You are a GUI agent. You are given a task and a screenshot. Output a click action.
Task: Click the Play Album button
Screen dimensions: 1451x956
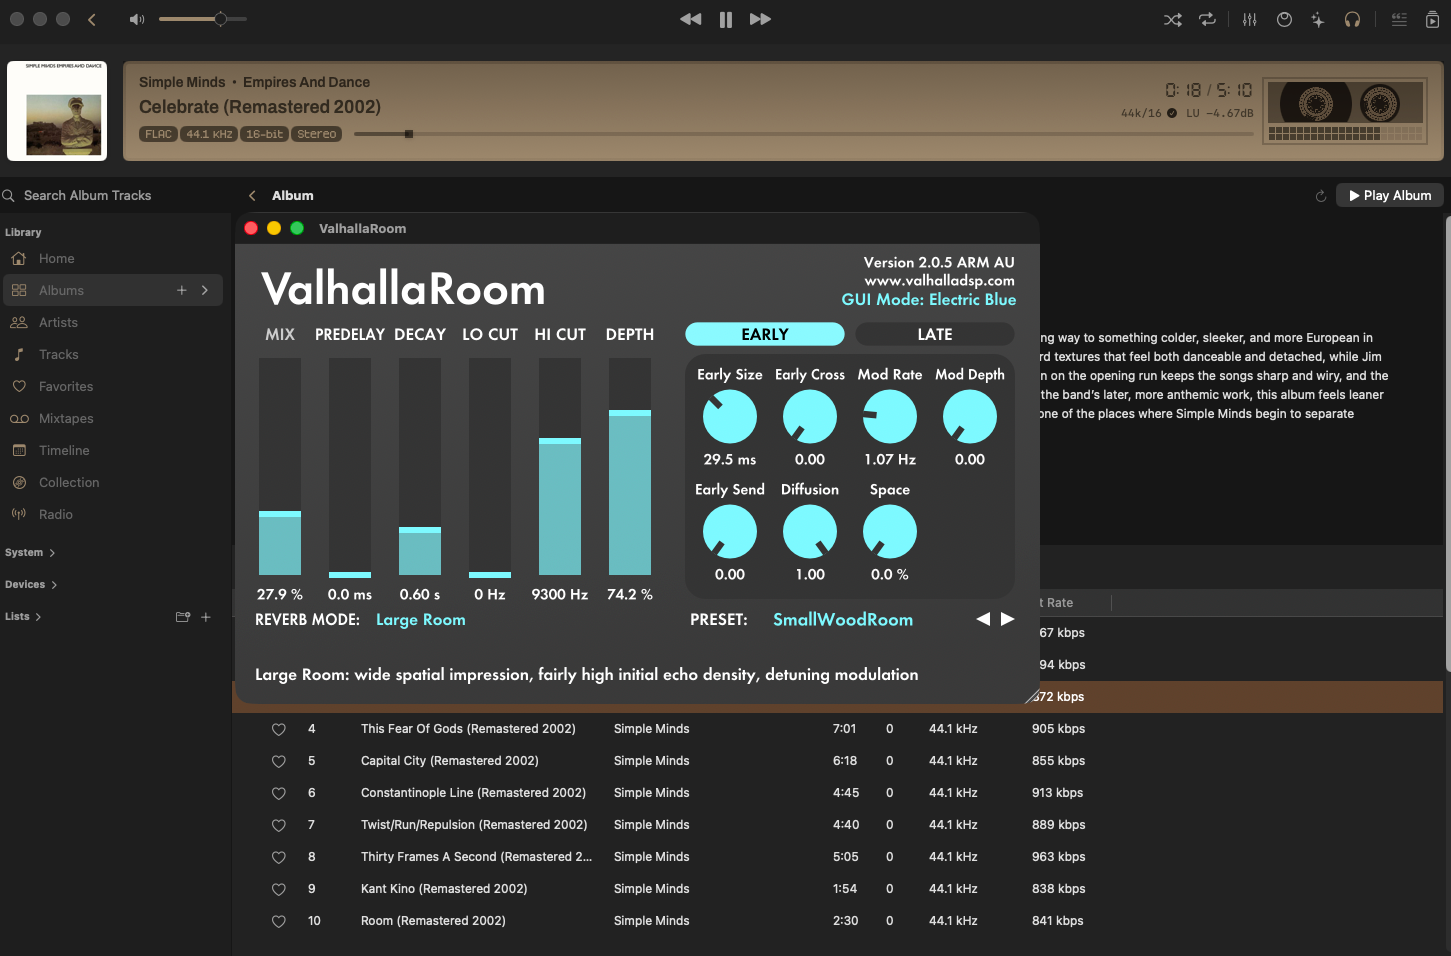point(1390,196)
